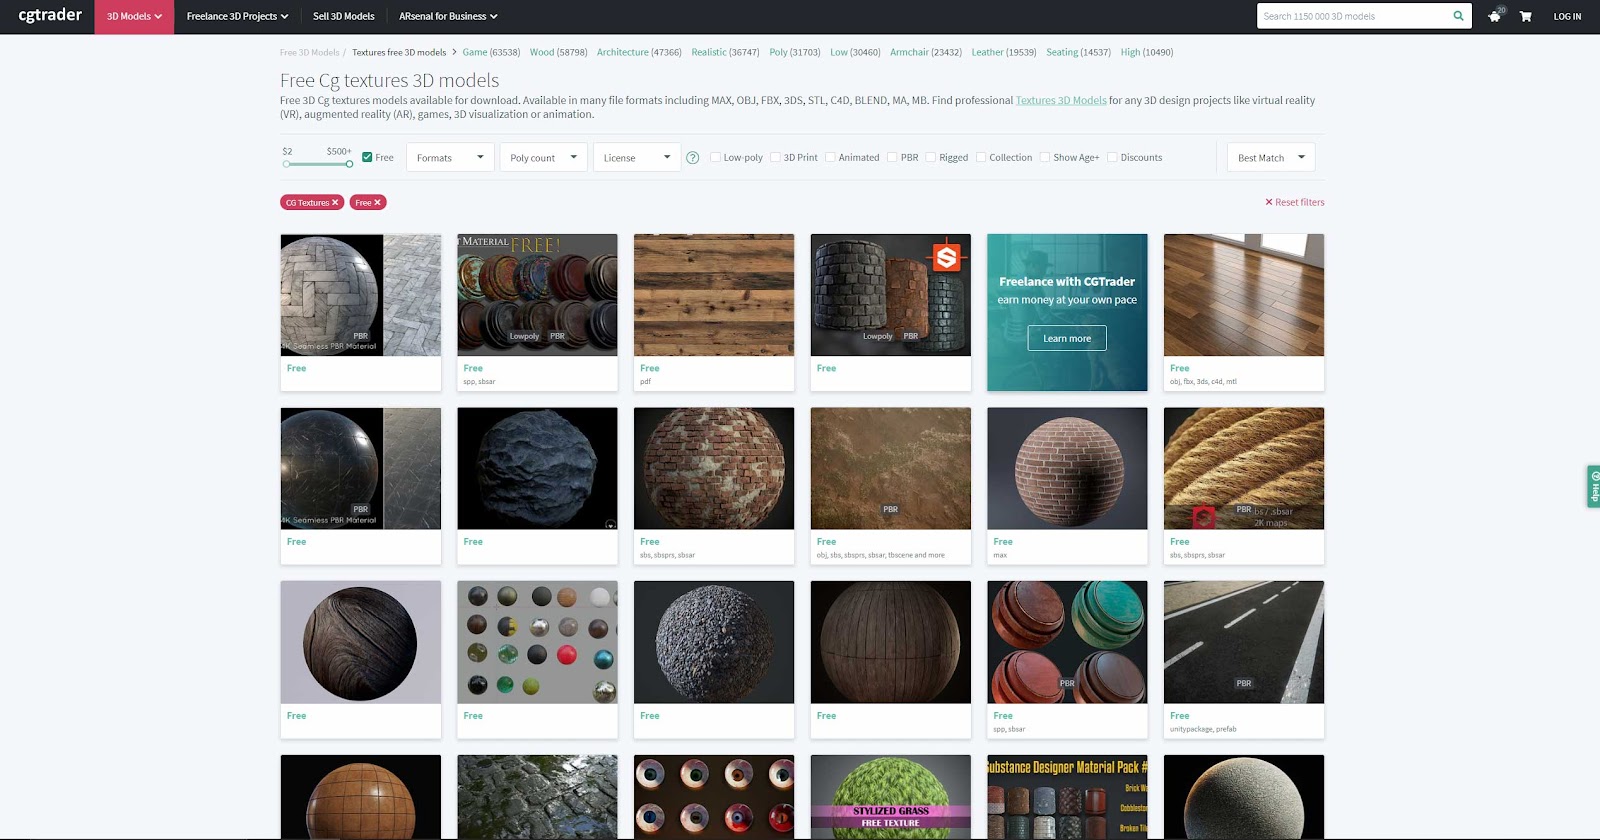Open the glossy hardwood floor thumbnail
Viewport: 1600px width, 840px height.
click(1244, 295)
